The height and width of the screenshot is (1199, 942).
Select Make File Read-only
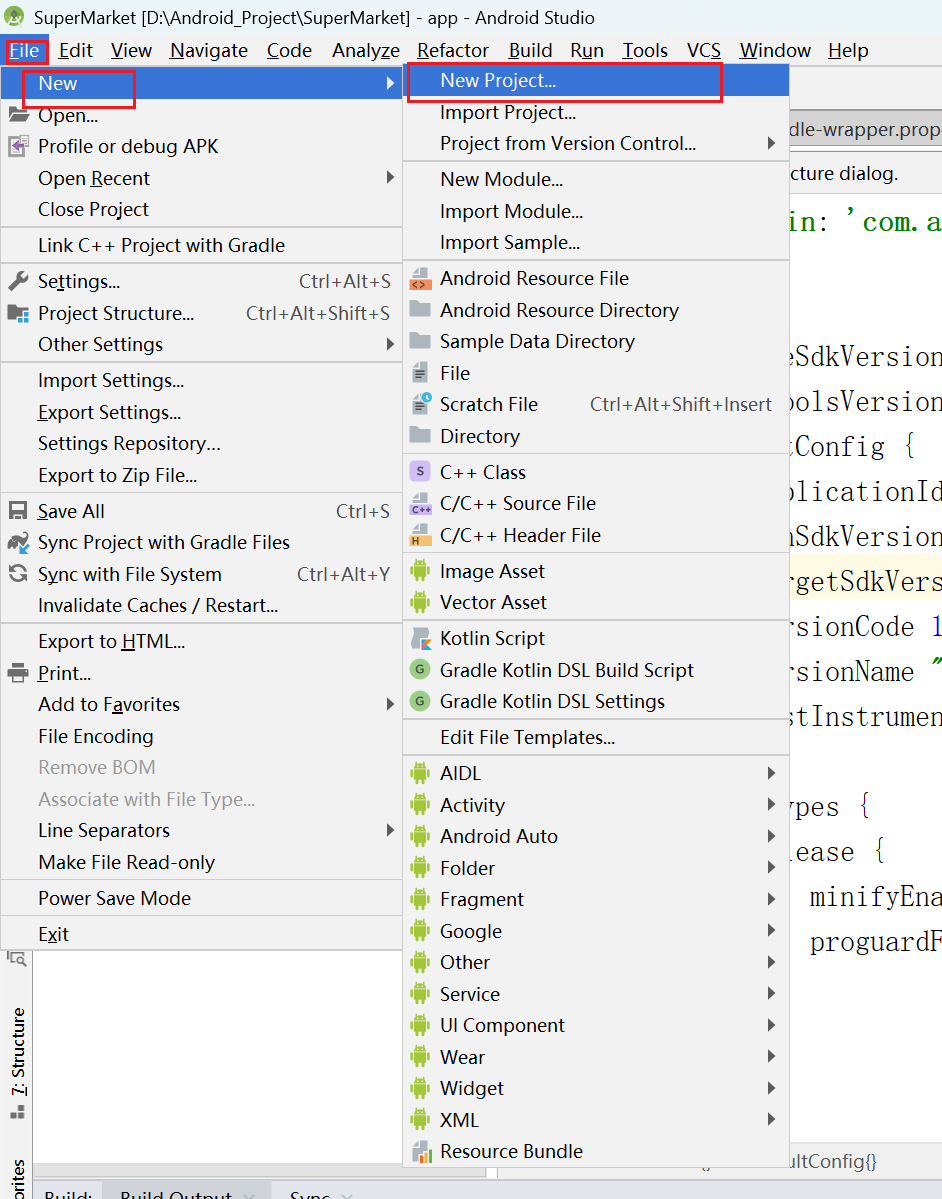[202, 863]
